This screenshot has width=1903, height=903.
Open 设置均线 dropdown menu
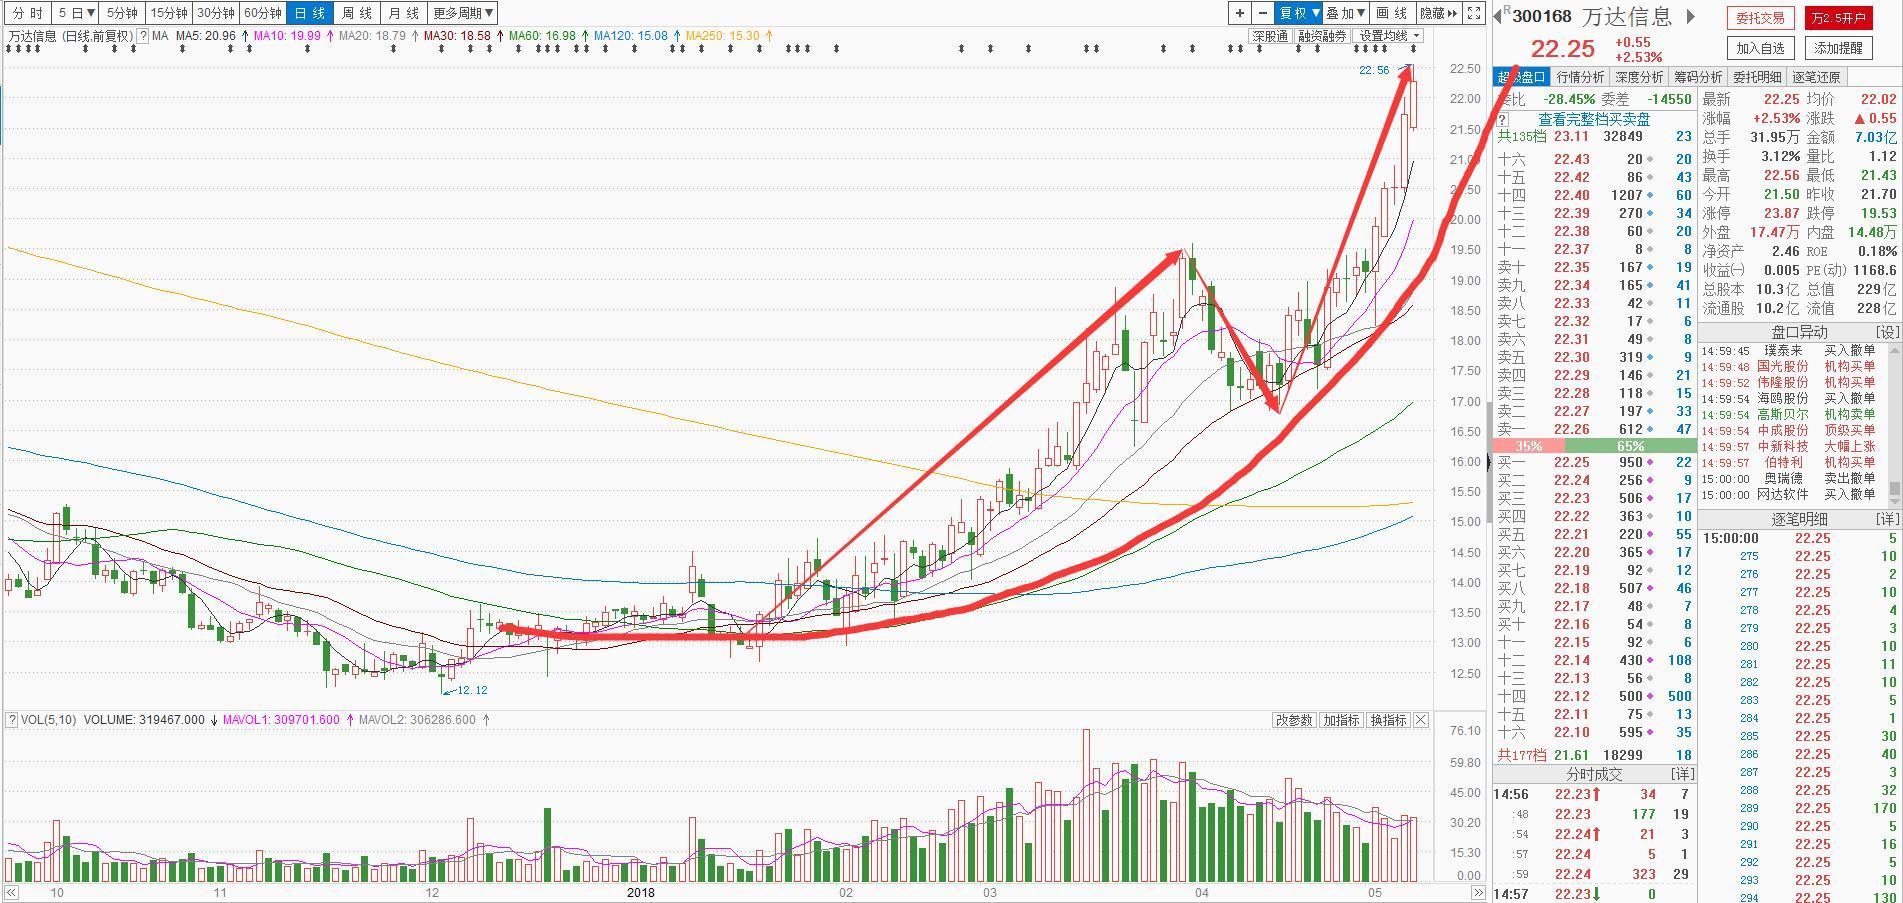pos(1387,36)
